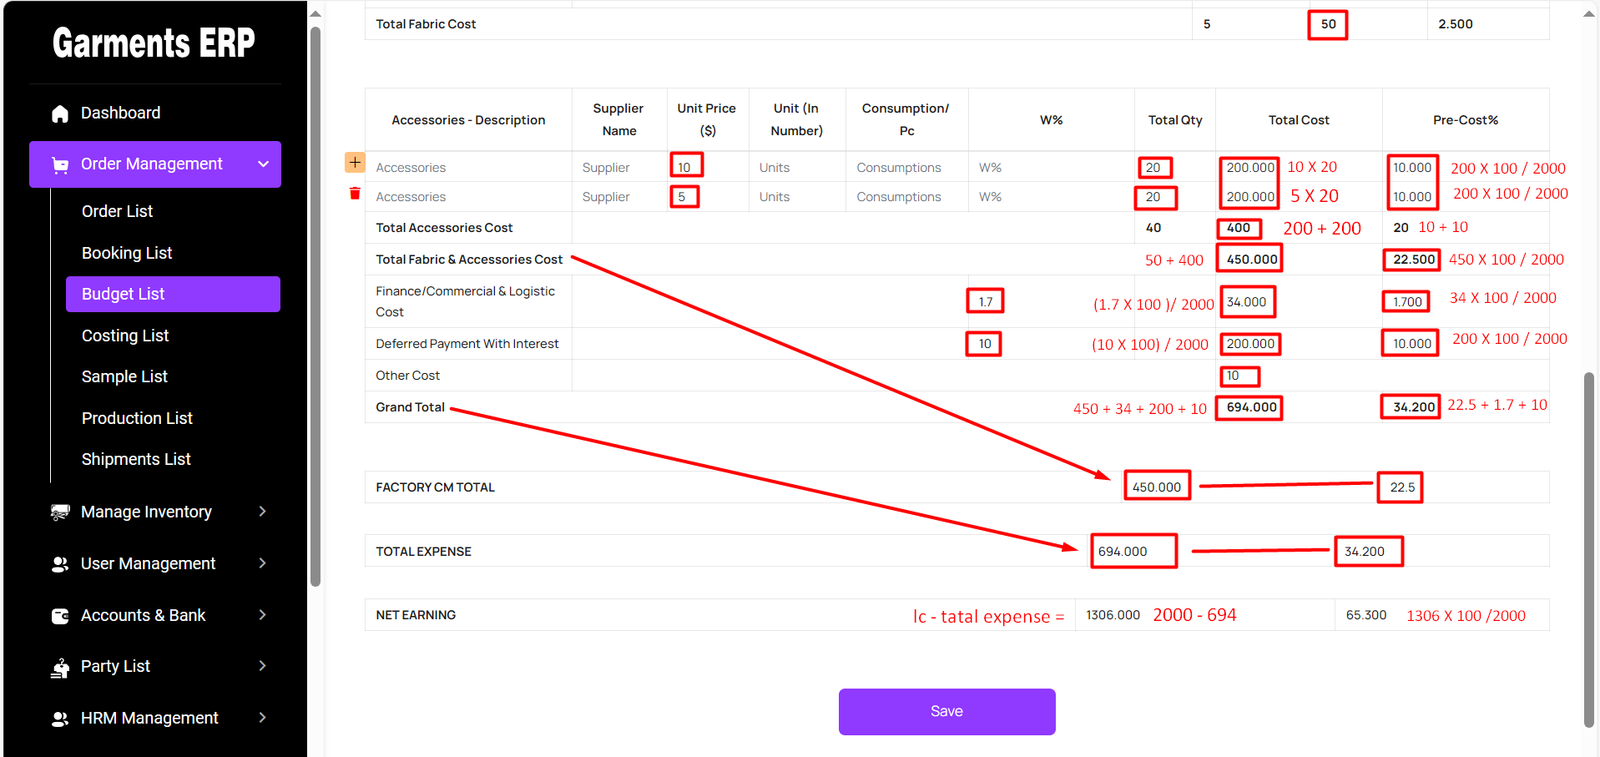
Task: Delete second accessories row with trash icon
Action: (x=355, y=194)
